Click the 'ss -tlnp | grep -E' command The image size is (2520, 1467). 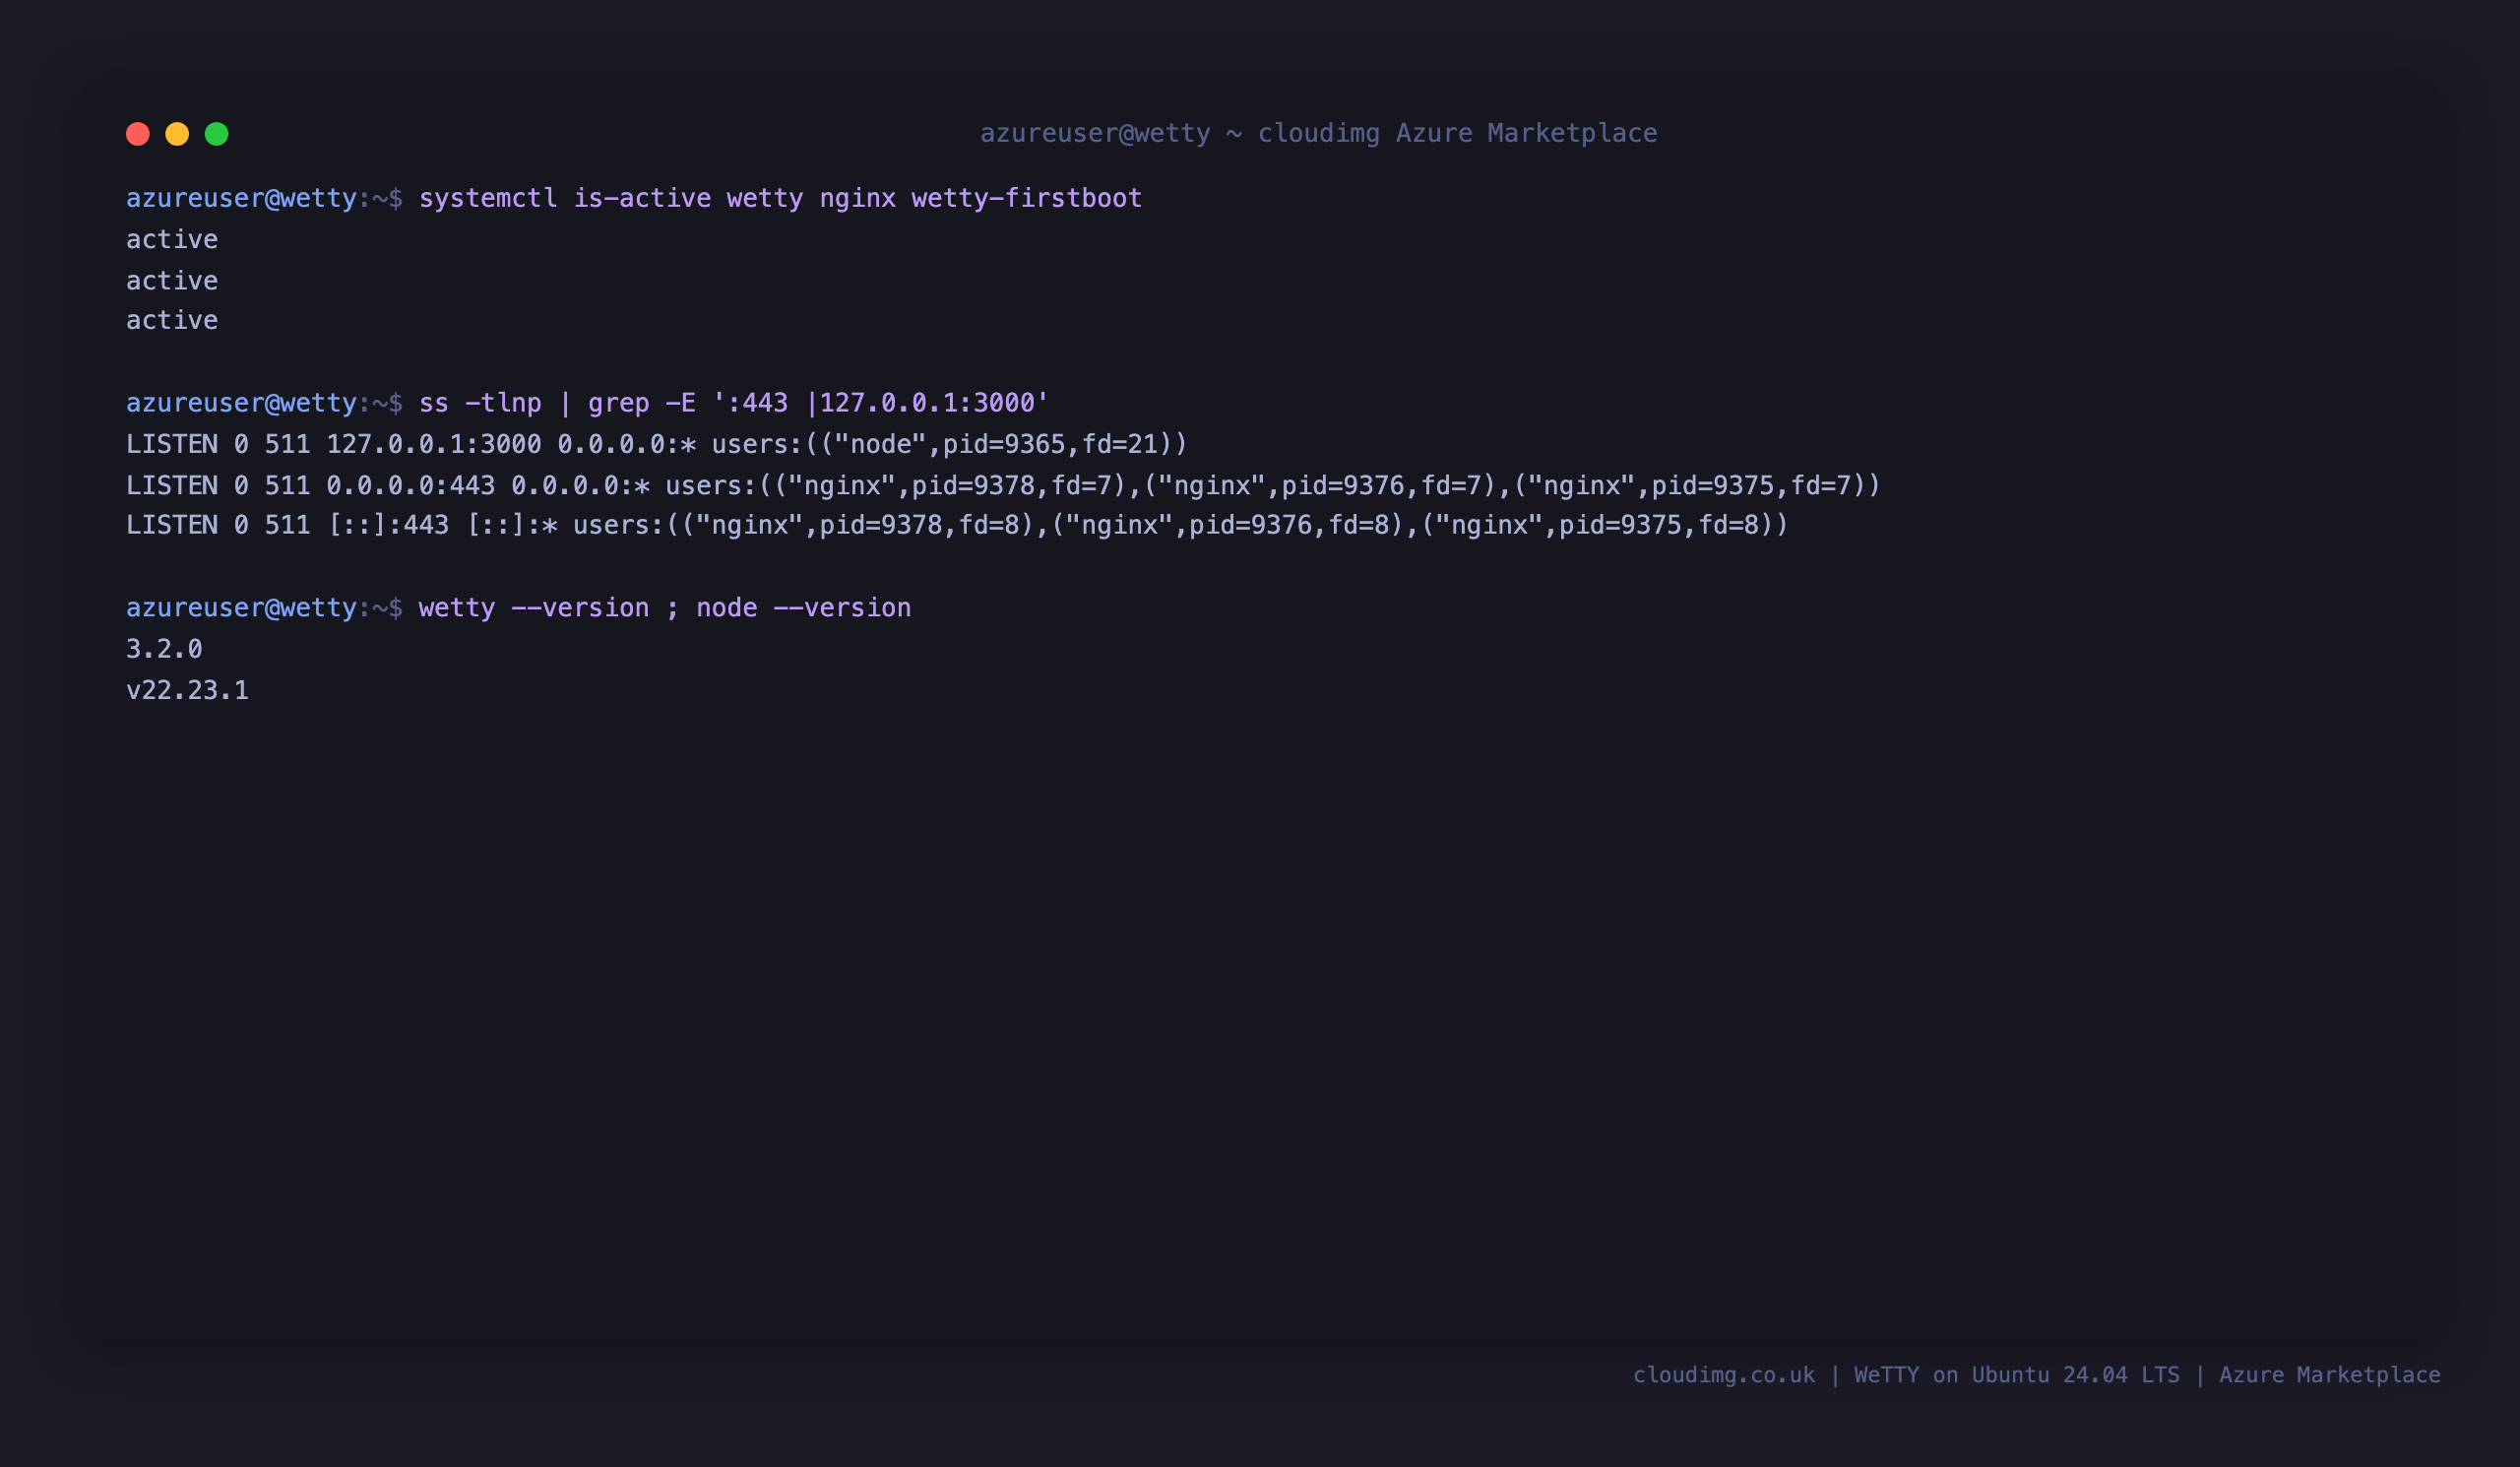[x=734, y=403]
